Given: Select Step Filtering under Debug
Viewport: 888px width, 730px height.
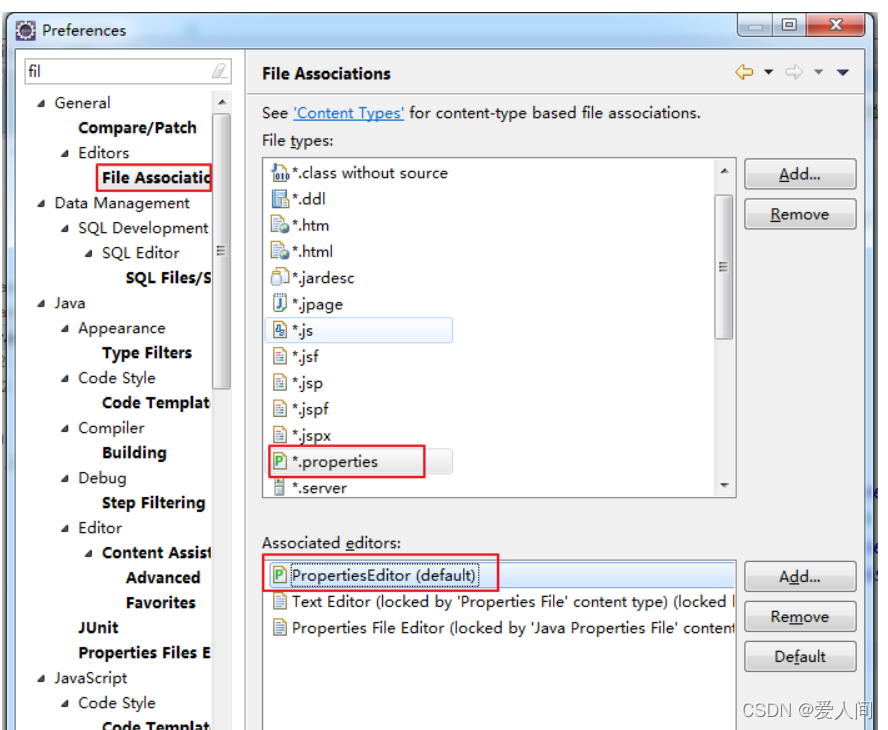Looking at the screenshot, I should point(153,503).
